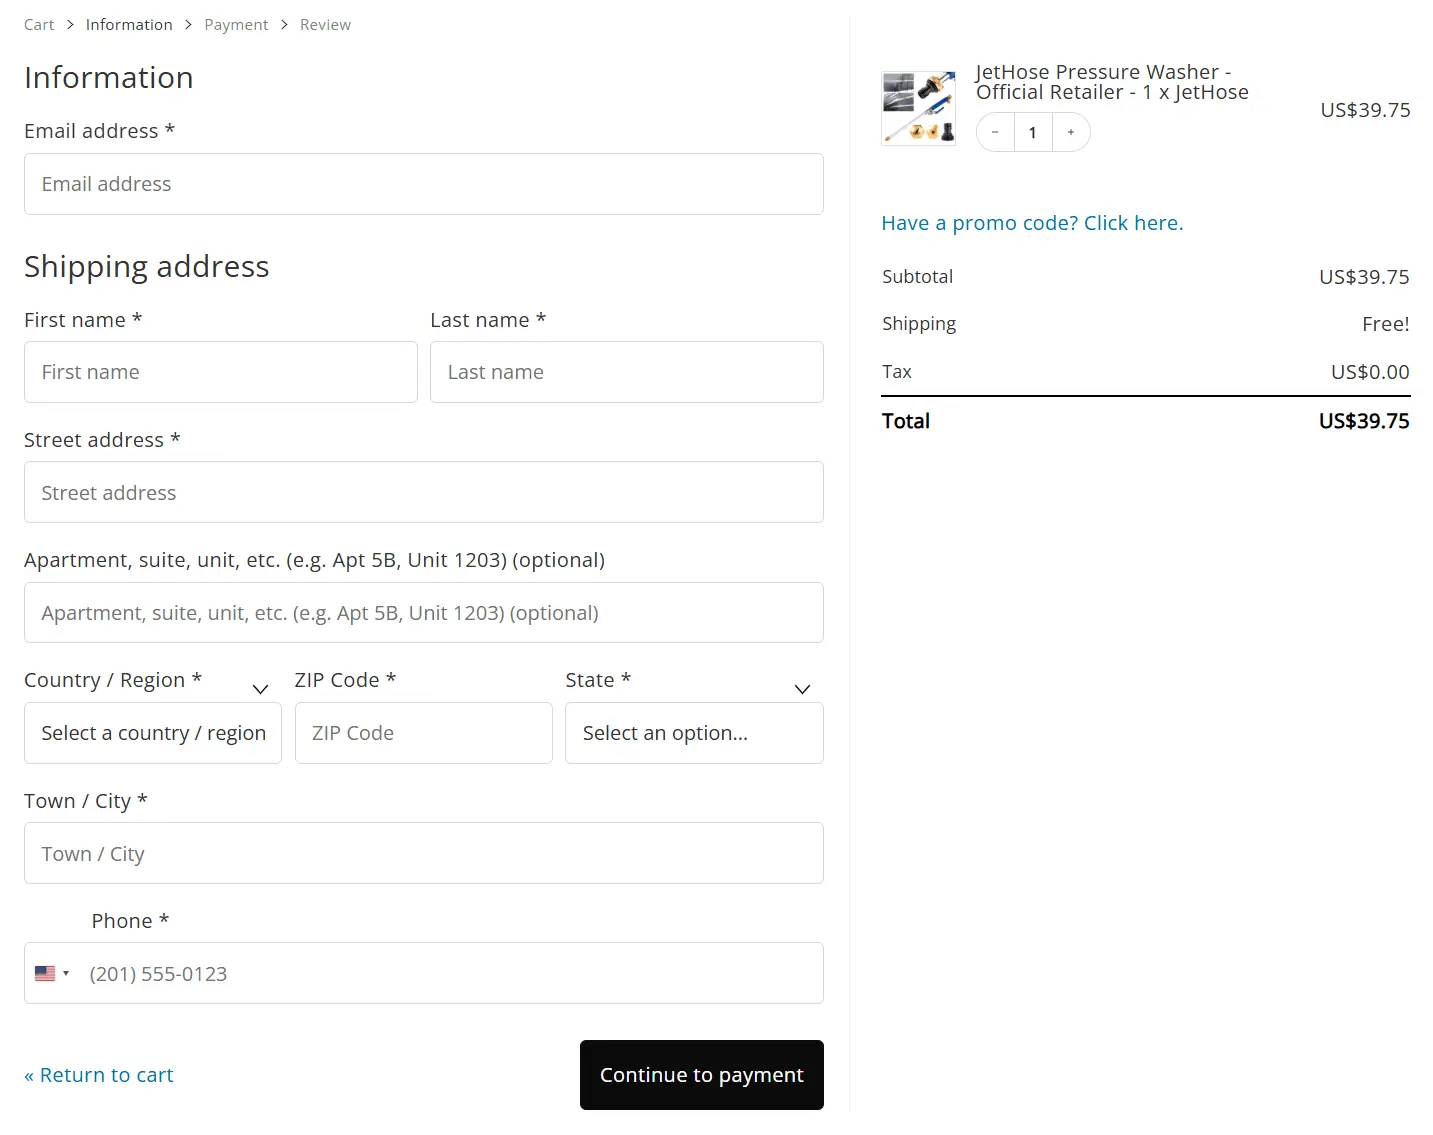This screenshot has height=1135, width=1433.
Task: Select the First name field
Action: coord(220,372)
